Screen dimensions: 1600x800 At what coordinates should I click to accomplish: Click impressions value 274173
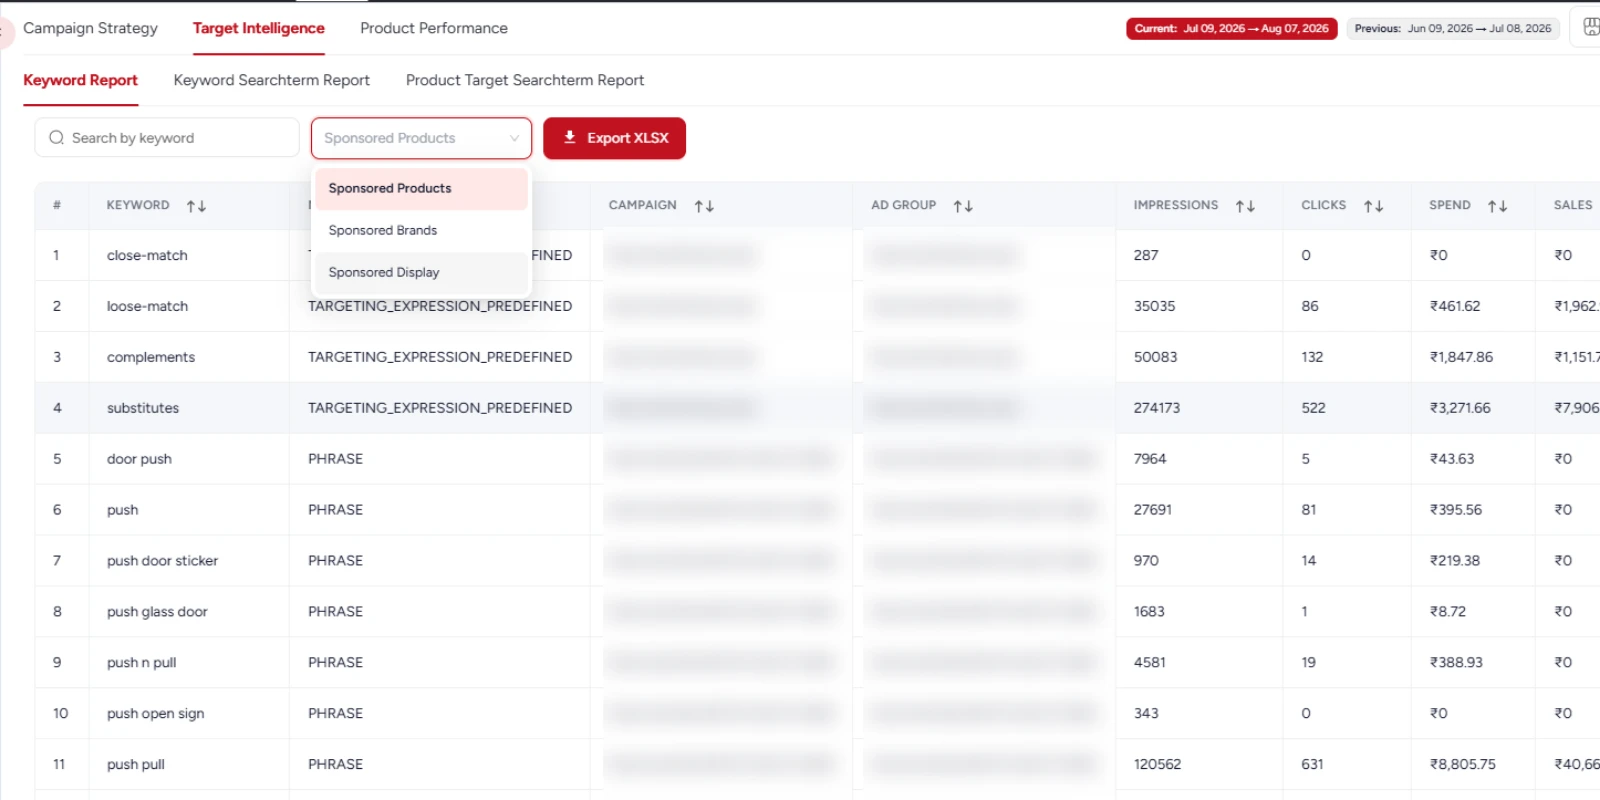click(1157, 408)
